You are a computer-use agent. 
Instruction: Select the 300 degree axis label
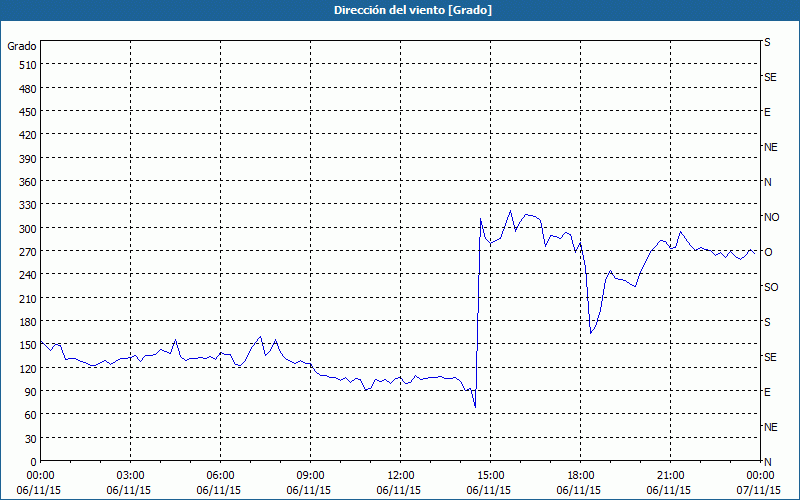tap(28, 229)
